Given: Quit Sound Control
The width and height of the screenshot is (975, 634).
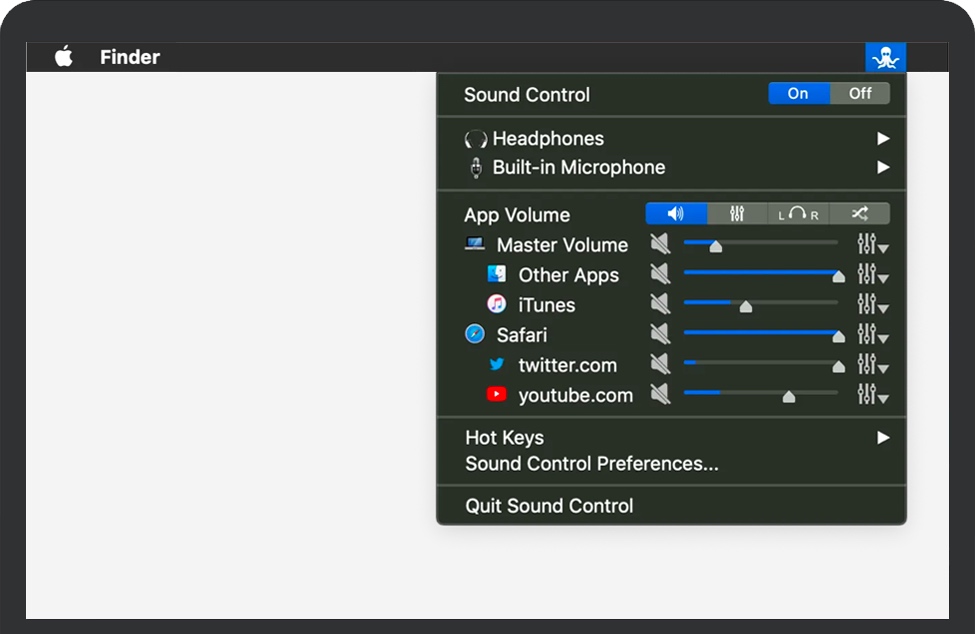Looking at the screenshot, I should (x=548, y=505).
